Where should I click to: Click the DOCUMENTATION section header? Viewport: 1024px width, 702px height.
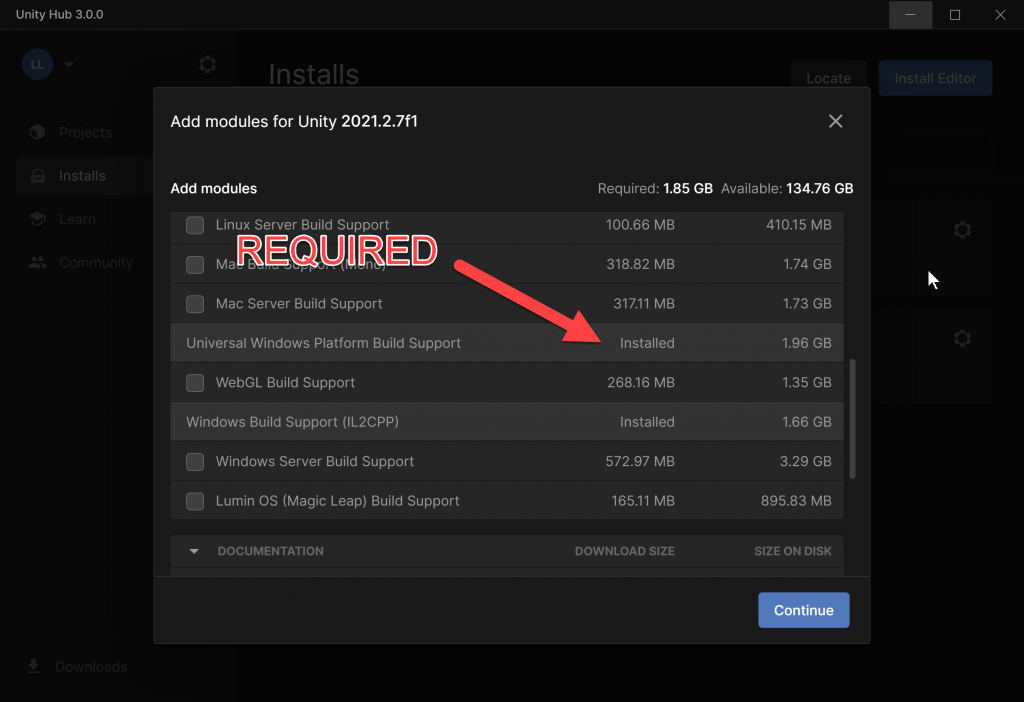click(270, 551)
